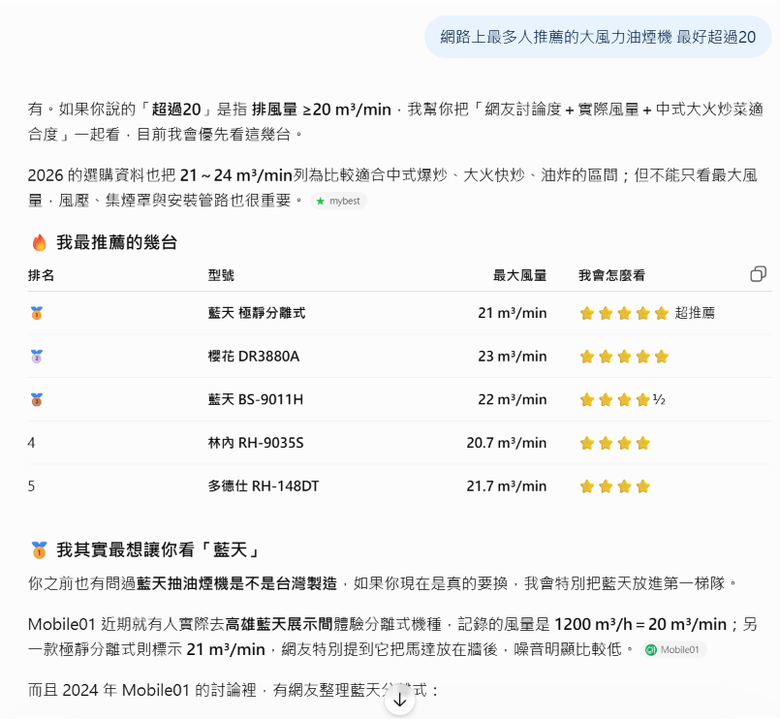Click the heading 我其實最想讓你看「藍天」
Image resolution: width=780 pixels, height=719 pixels.
tap(159, 550)
